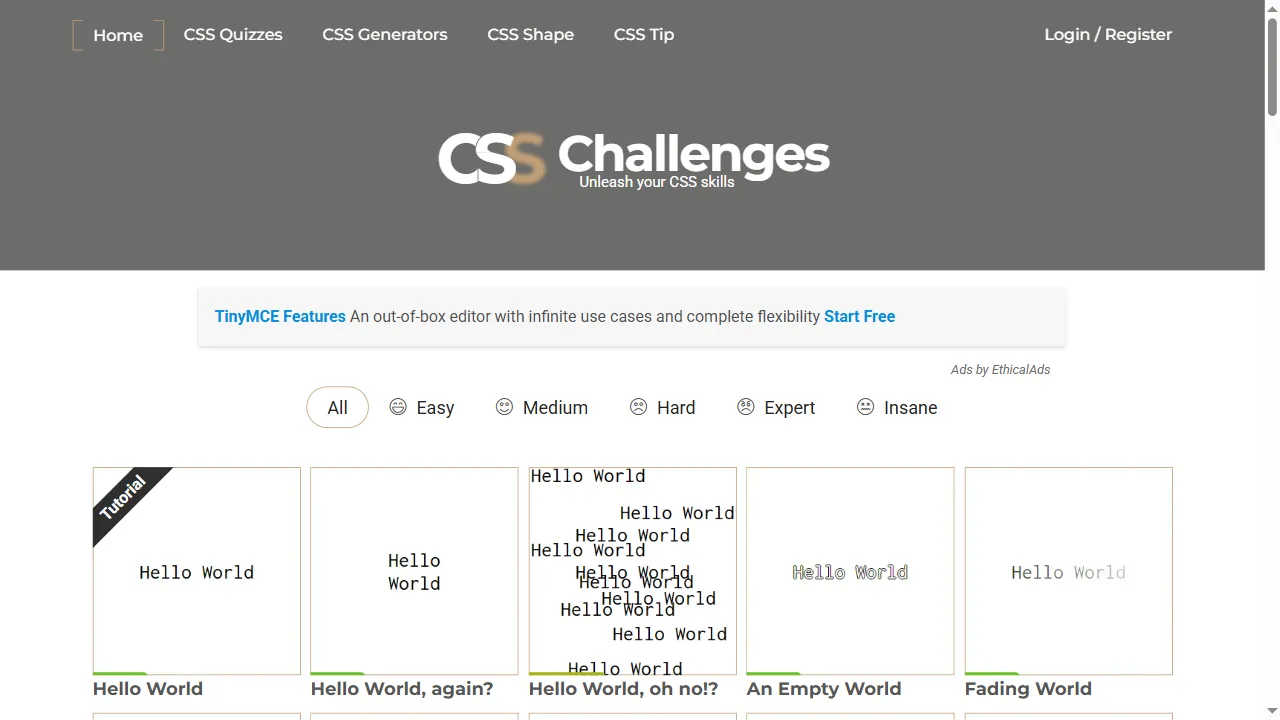Click the frowning face icon beside Hard
Viewport: 1280px width, 720px height.
click(x=639, y=407)
